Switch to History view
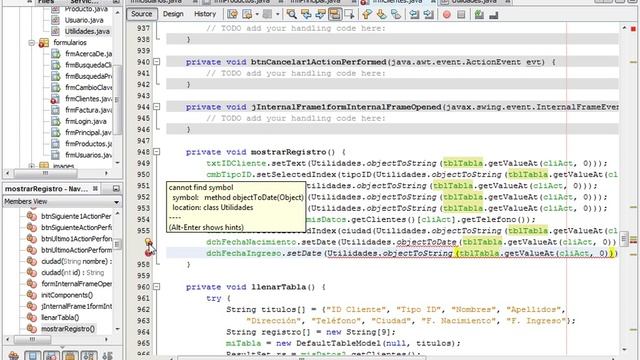 pos(205,14)
